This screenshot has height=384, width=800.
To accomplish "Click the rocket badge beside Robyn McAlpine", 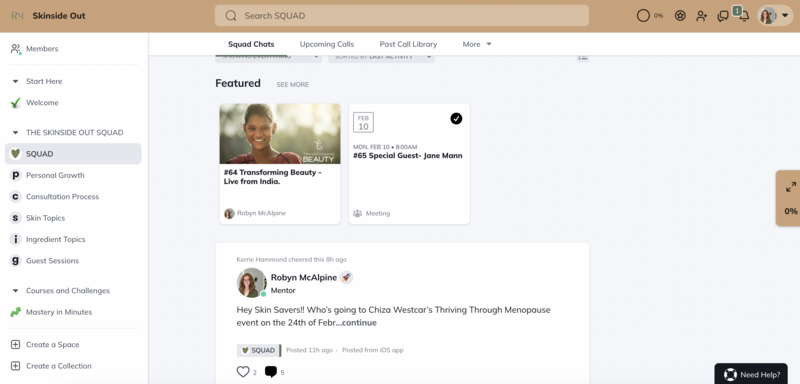I will point(346,277).
